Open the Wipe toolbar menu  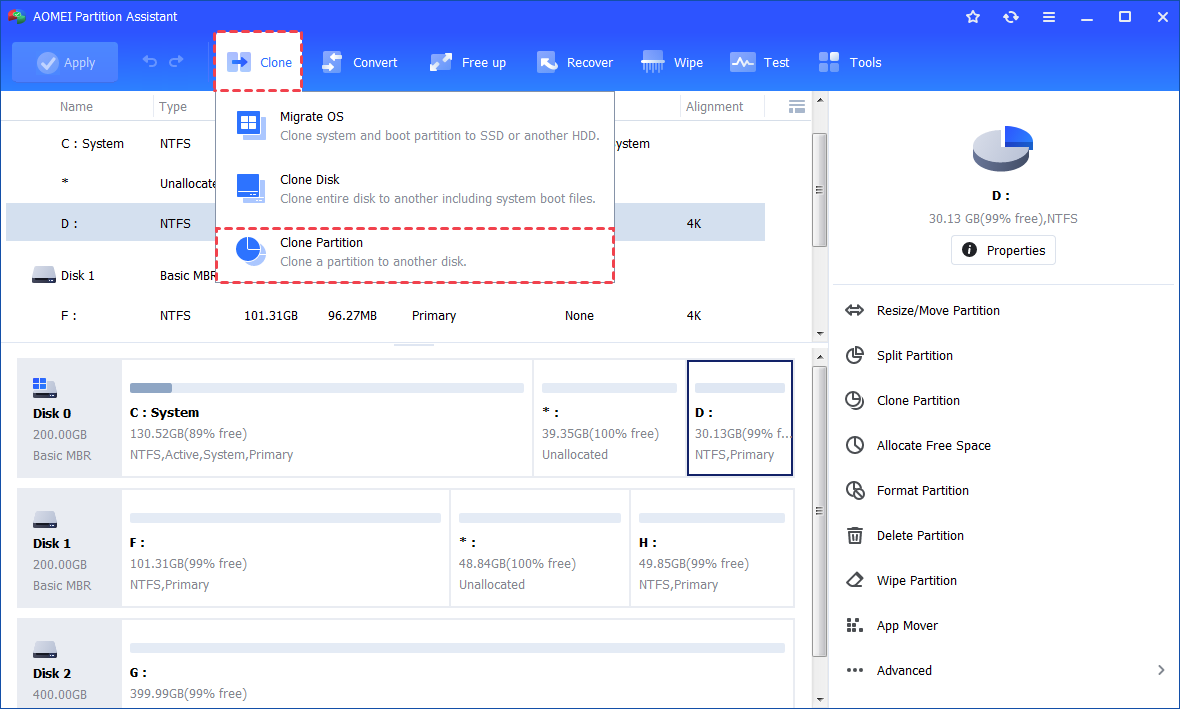coord(672,62)
